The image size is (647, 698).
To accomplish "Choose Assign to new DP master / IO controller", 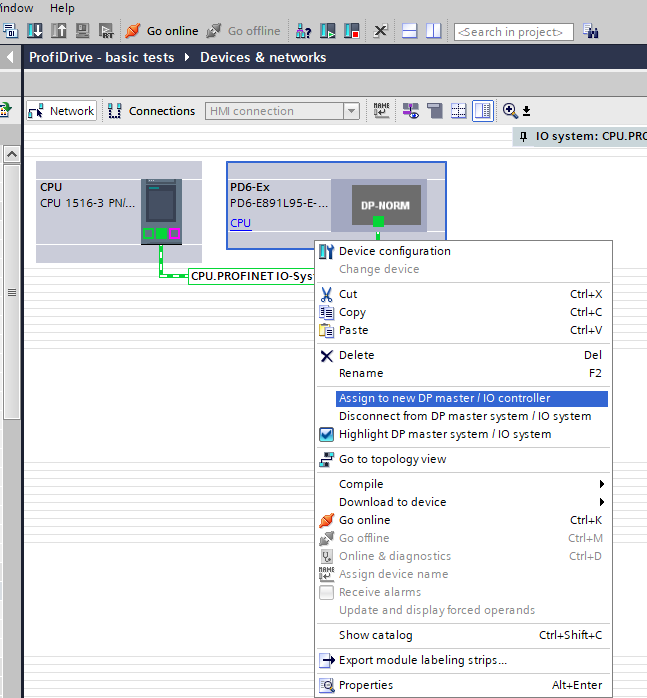I will tap(444, 398).
